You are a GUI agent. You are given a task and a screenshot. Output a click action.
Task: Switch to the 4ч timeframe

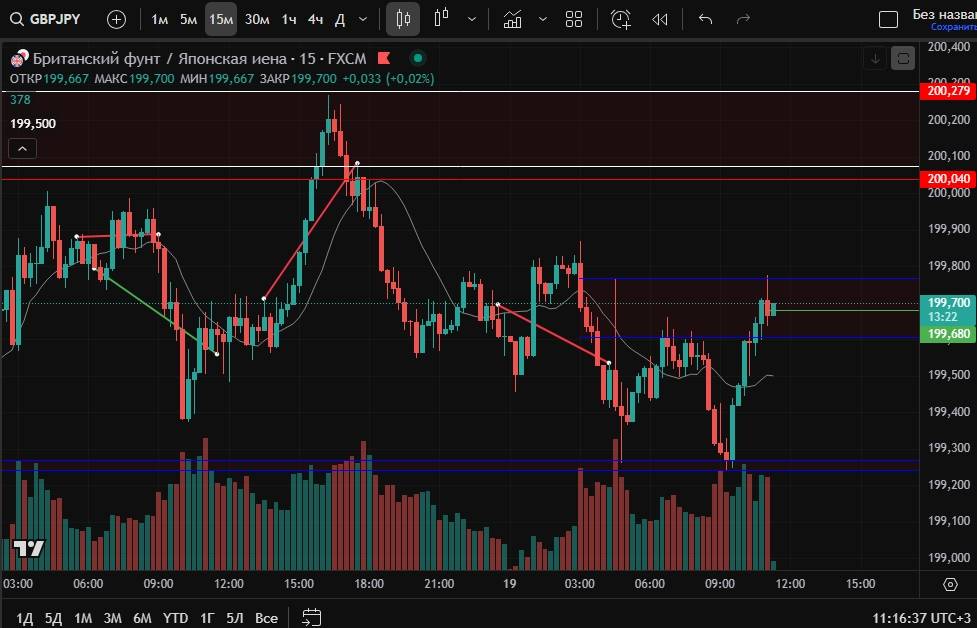pos(315,19)
